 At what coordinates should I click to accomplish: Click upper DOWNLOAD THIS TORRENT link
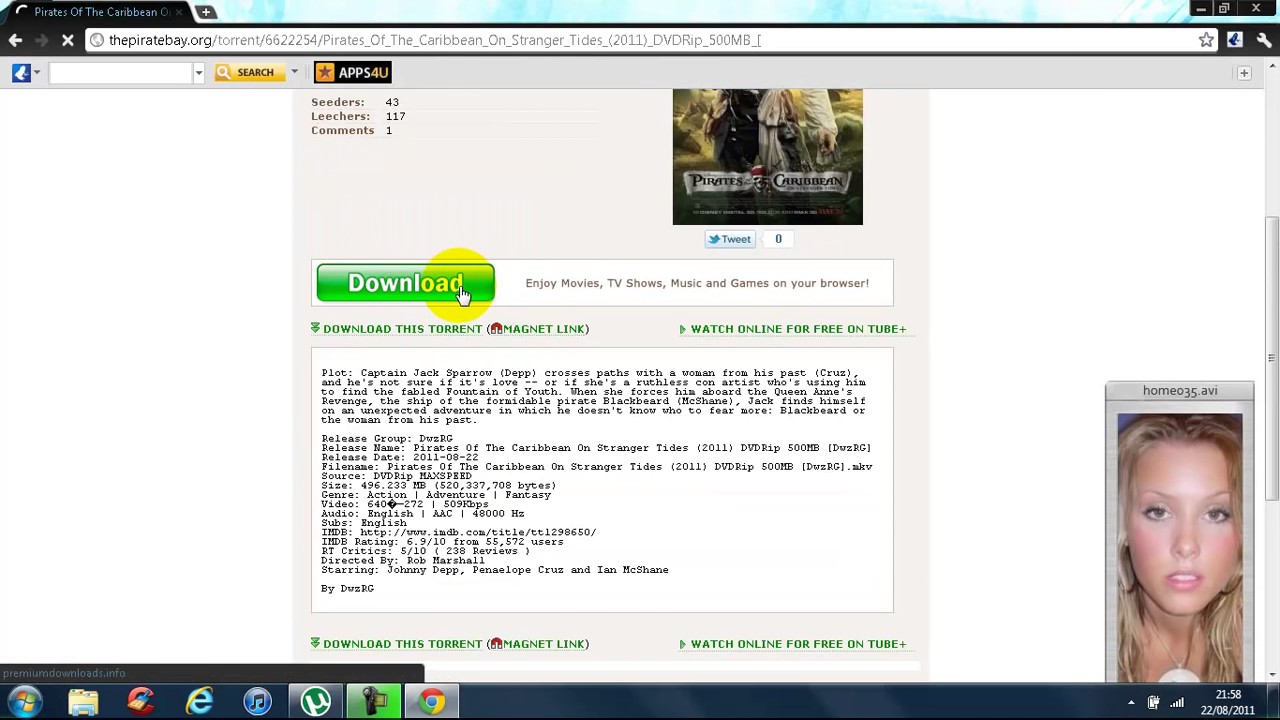(x=402, y=329)
